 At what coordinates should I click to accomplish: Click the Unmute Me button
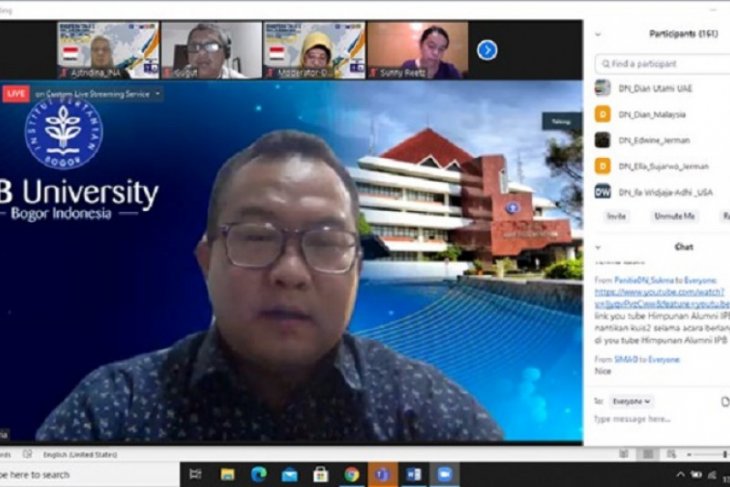pos(674,216)
